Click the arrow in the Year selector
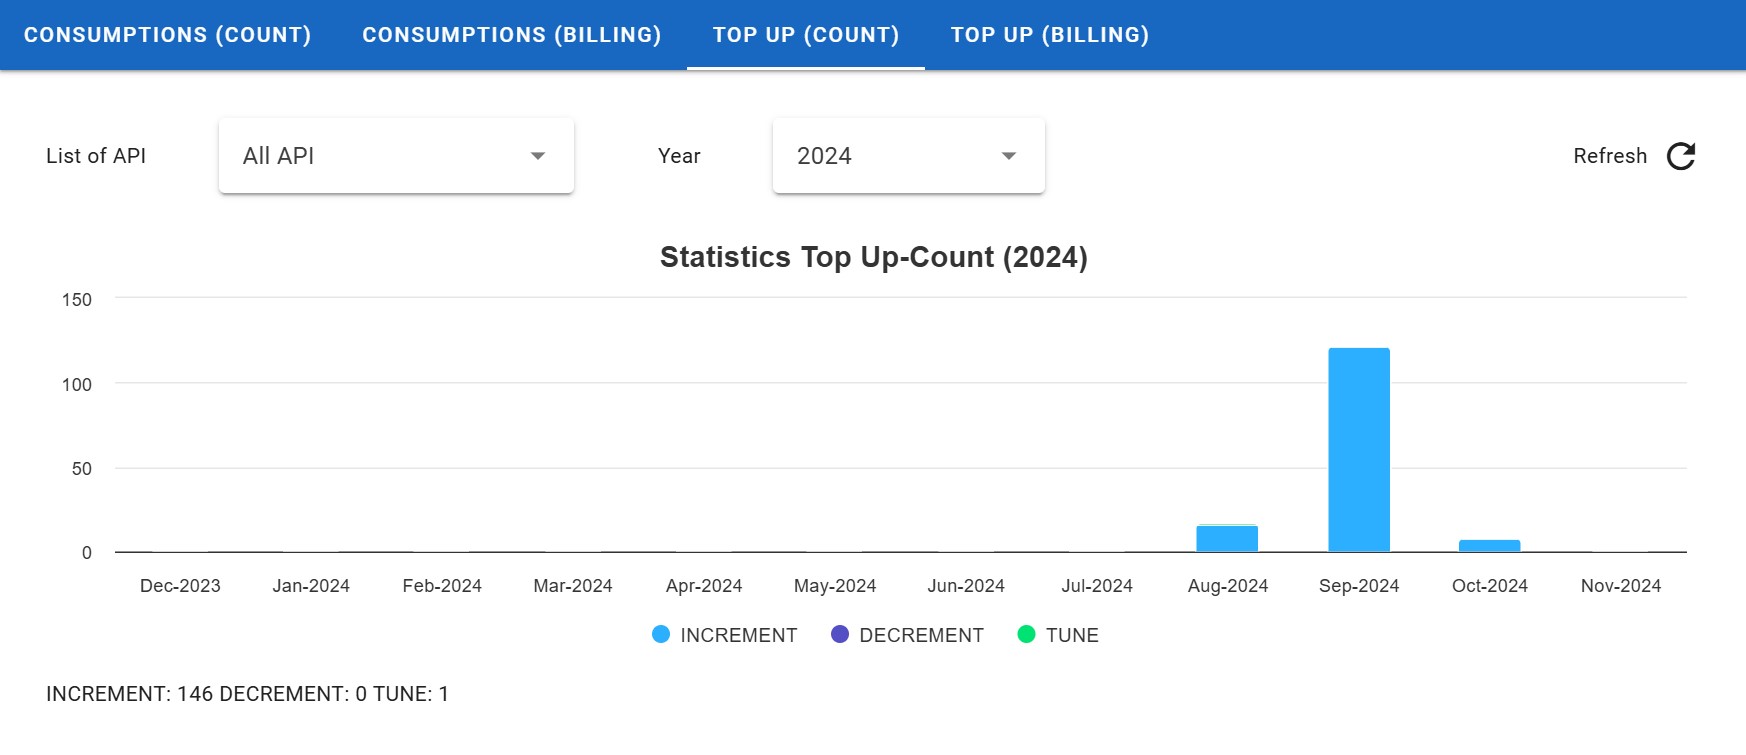The height and width of the screenshot is (755, 1746). click(1009, 156)
